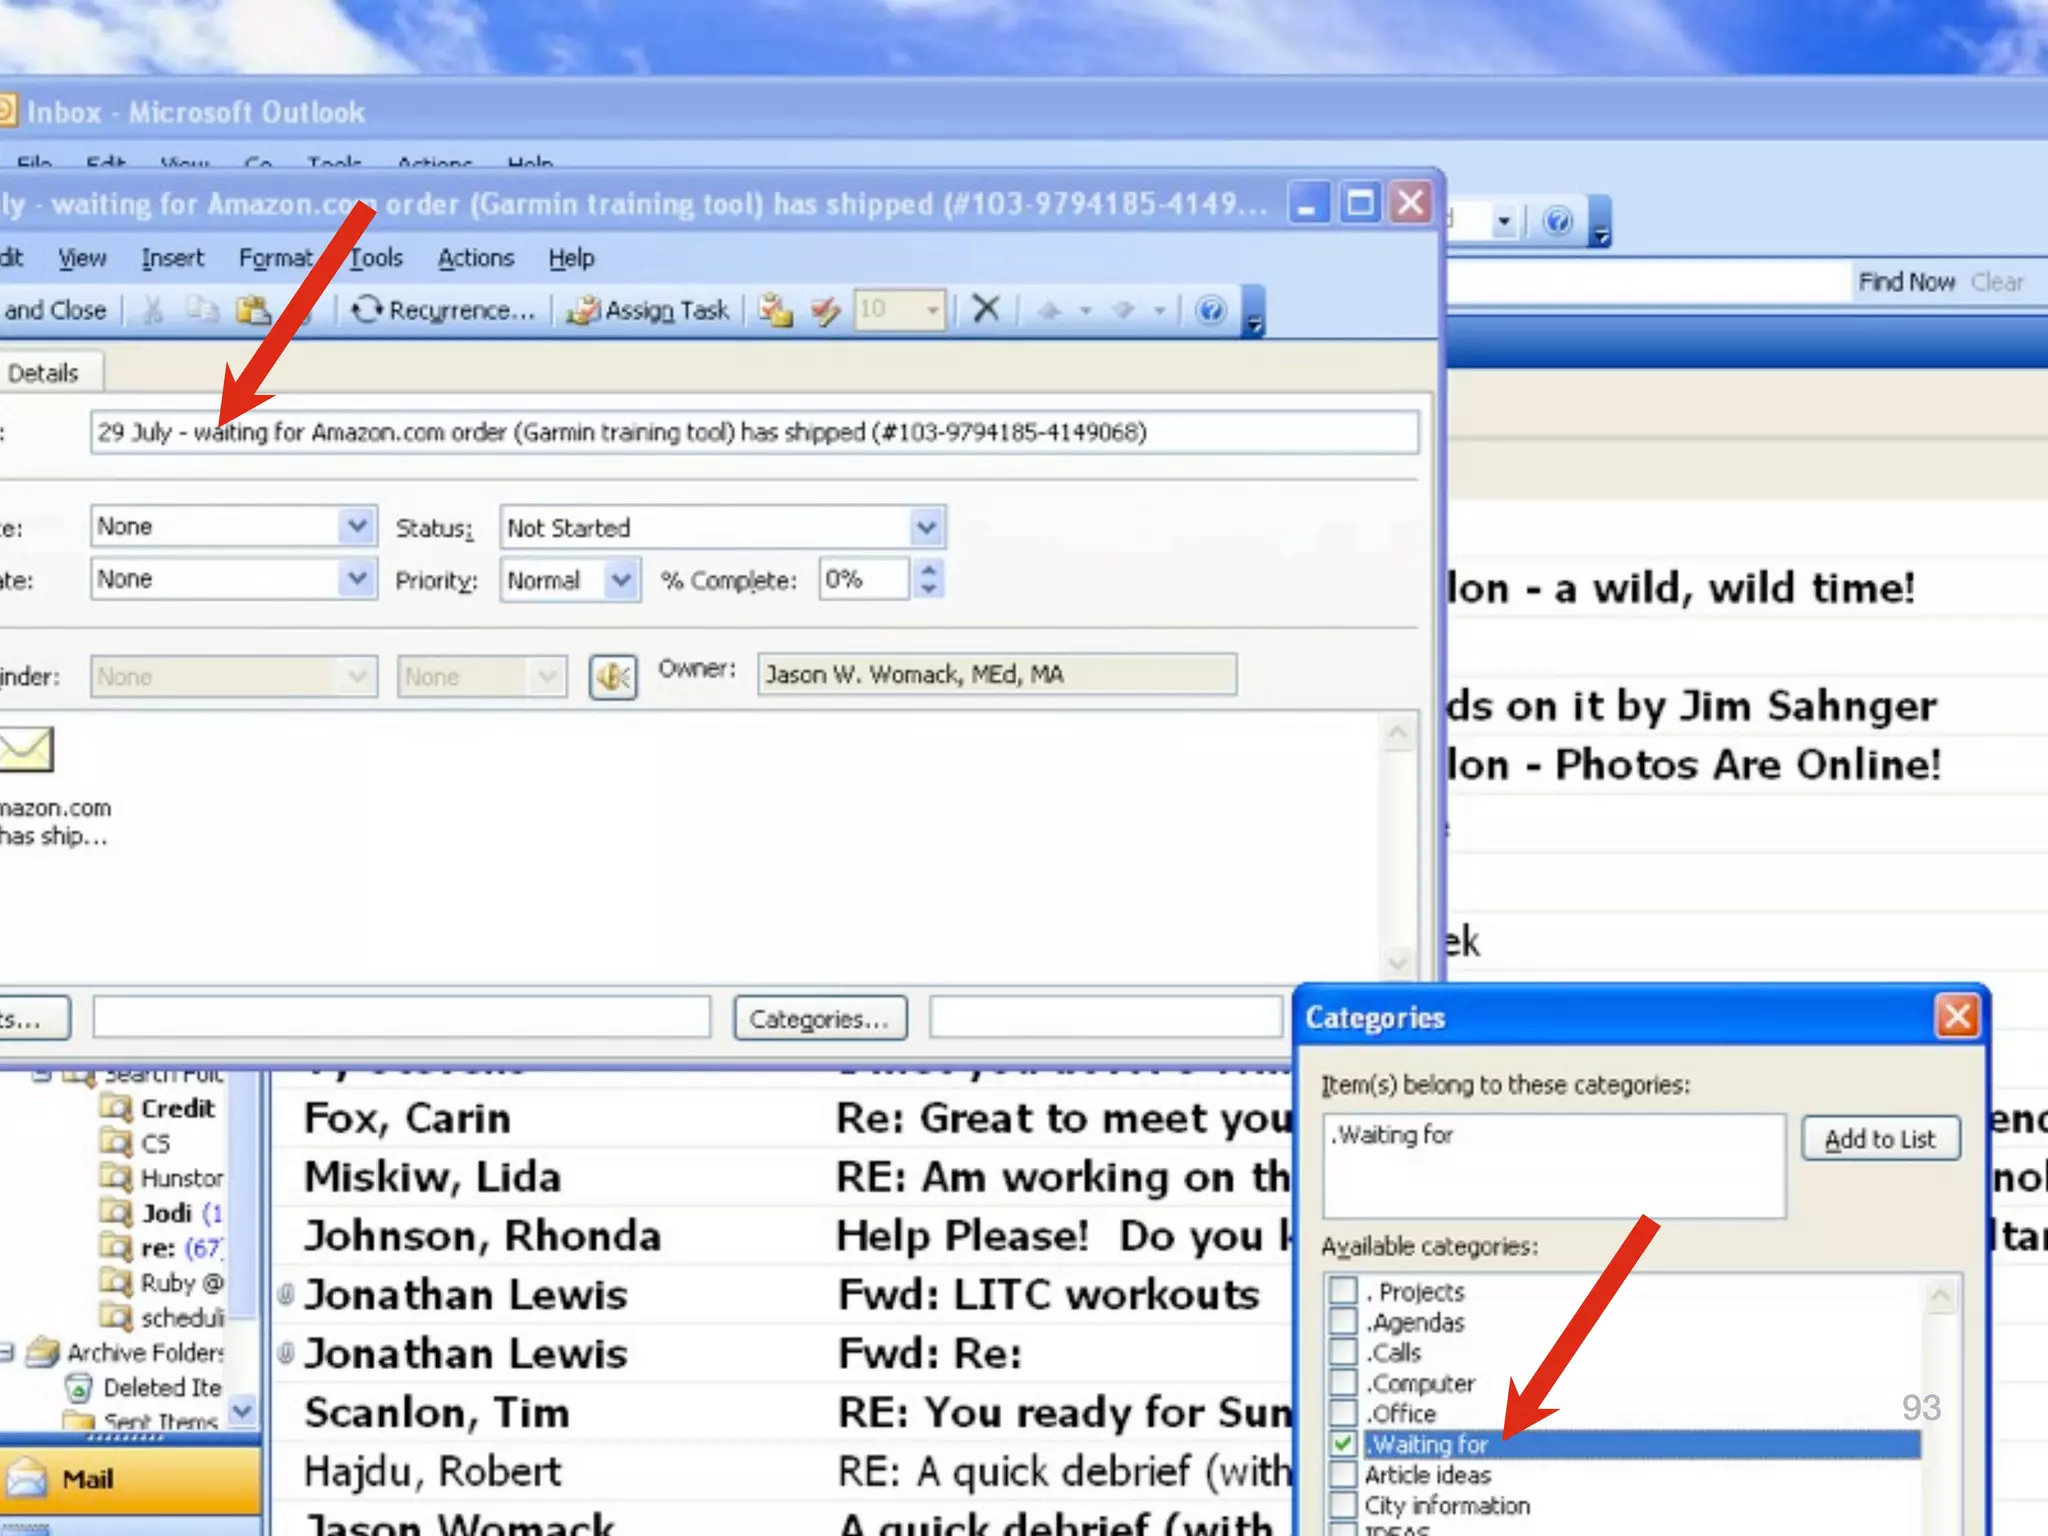The height and width of the screenshot is (1536, 2048).
Task: Click the Delete (X) toolbar icon
Action: coord(986,309)
